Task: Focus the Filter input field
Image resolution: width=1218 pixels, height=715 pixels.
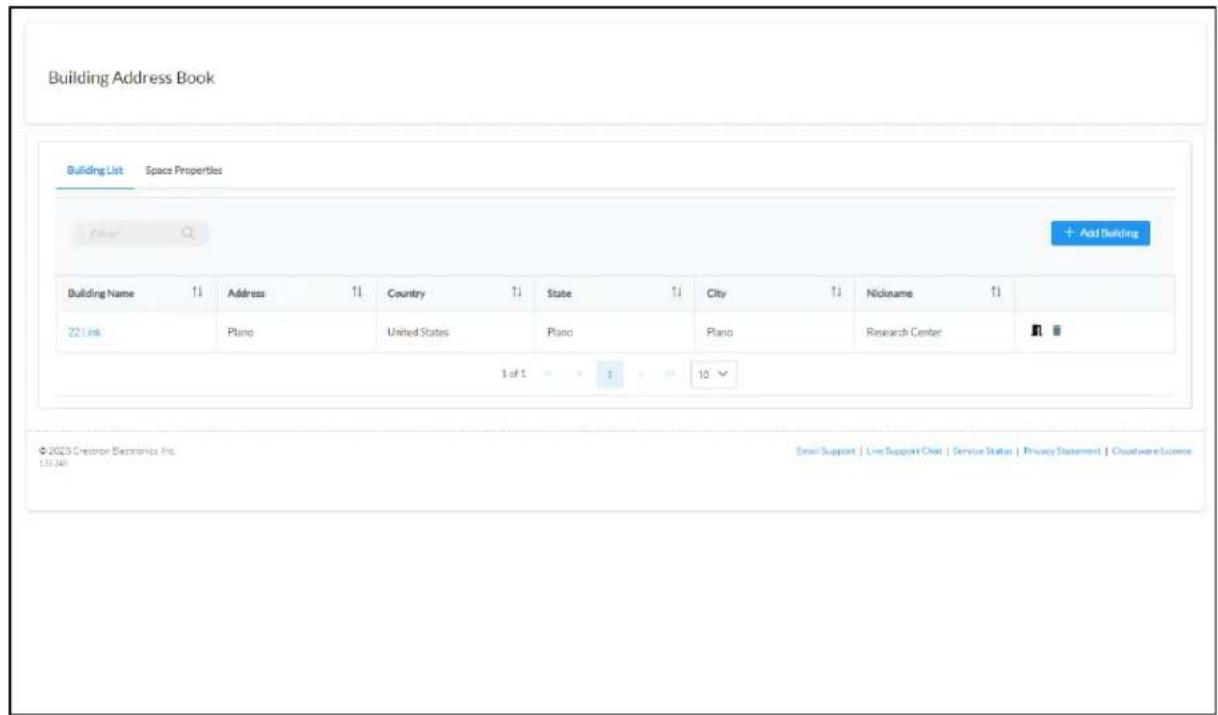Action: point(140,234)
